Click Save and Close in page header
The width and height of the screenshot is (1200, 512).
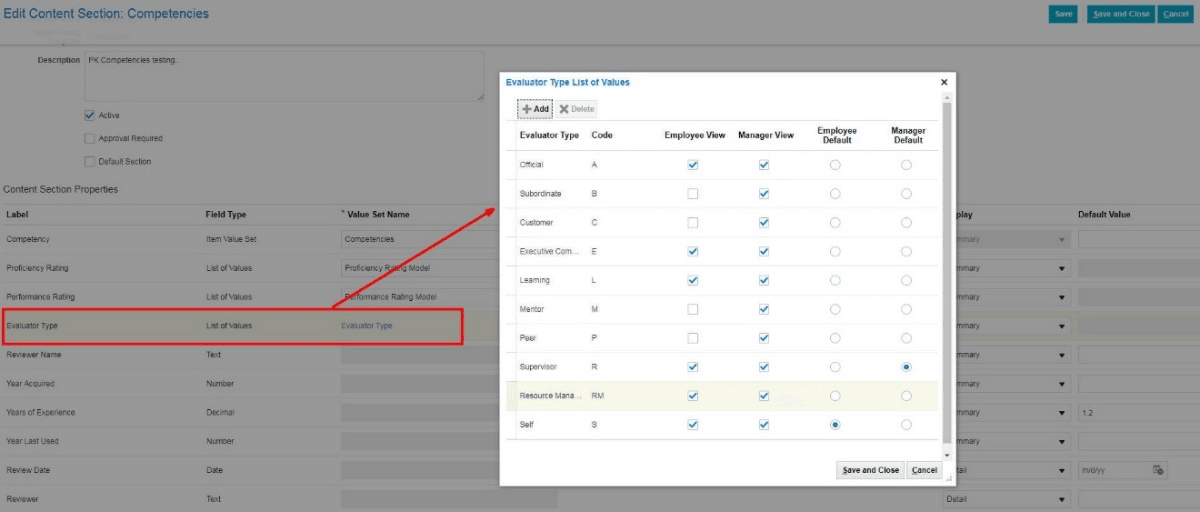(x=1121, y=14)
